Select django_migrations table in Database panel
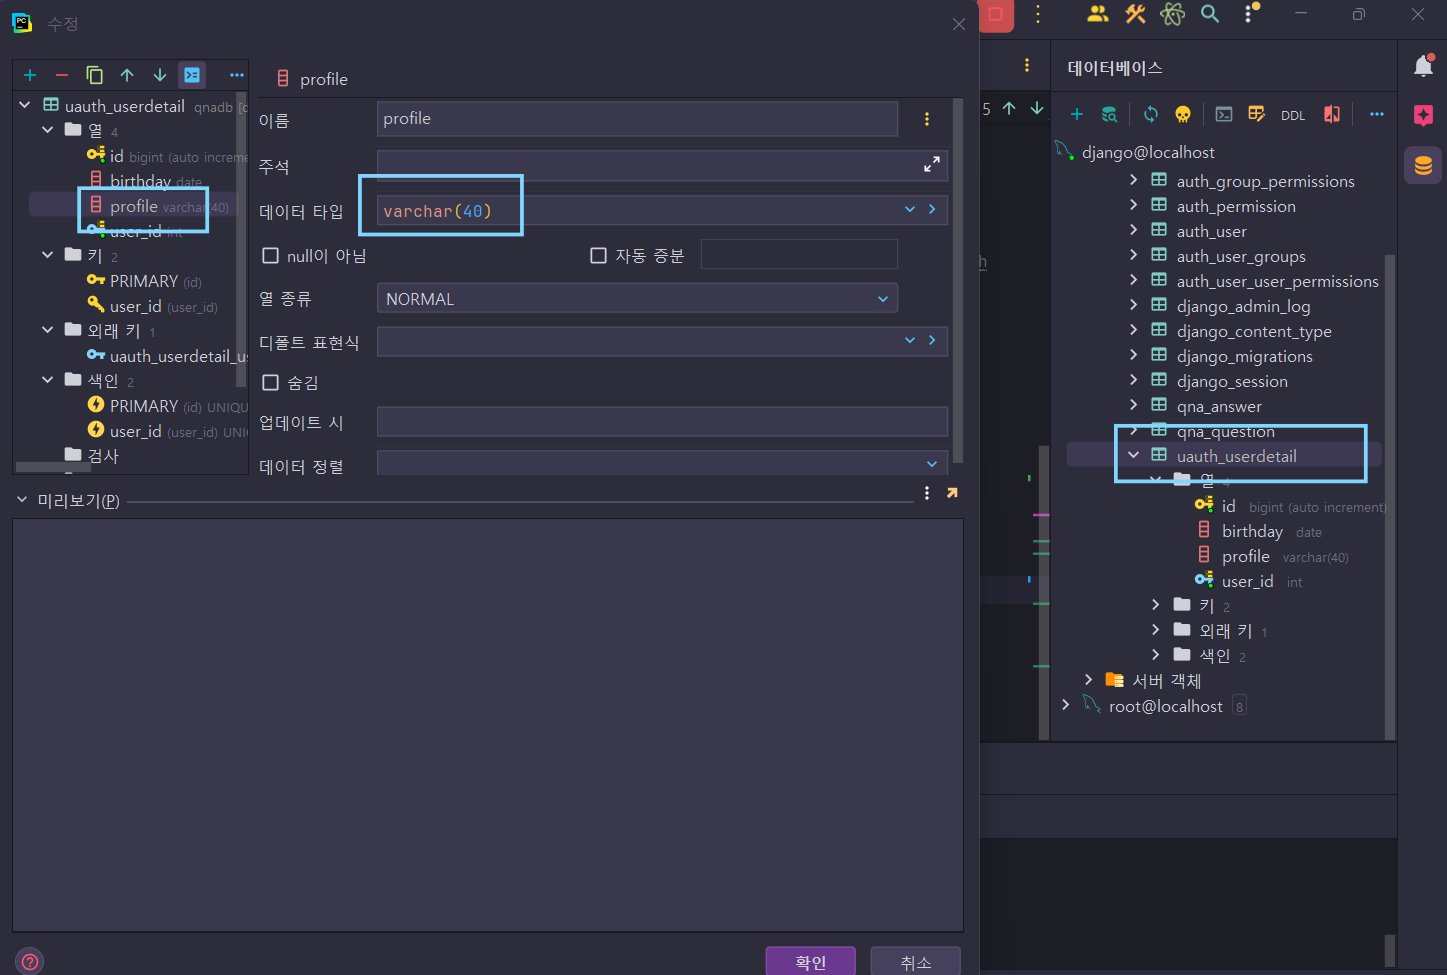Screen dimensions: 1447x975 [1244, 356]
